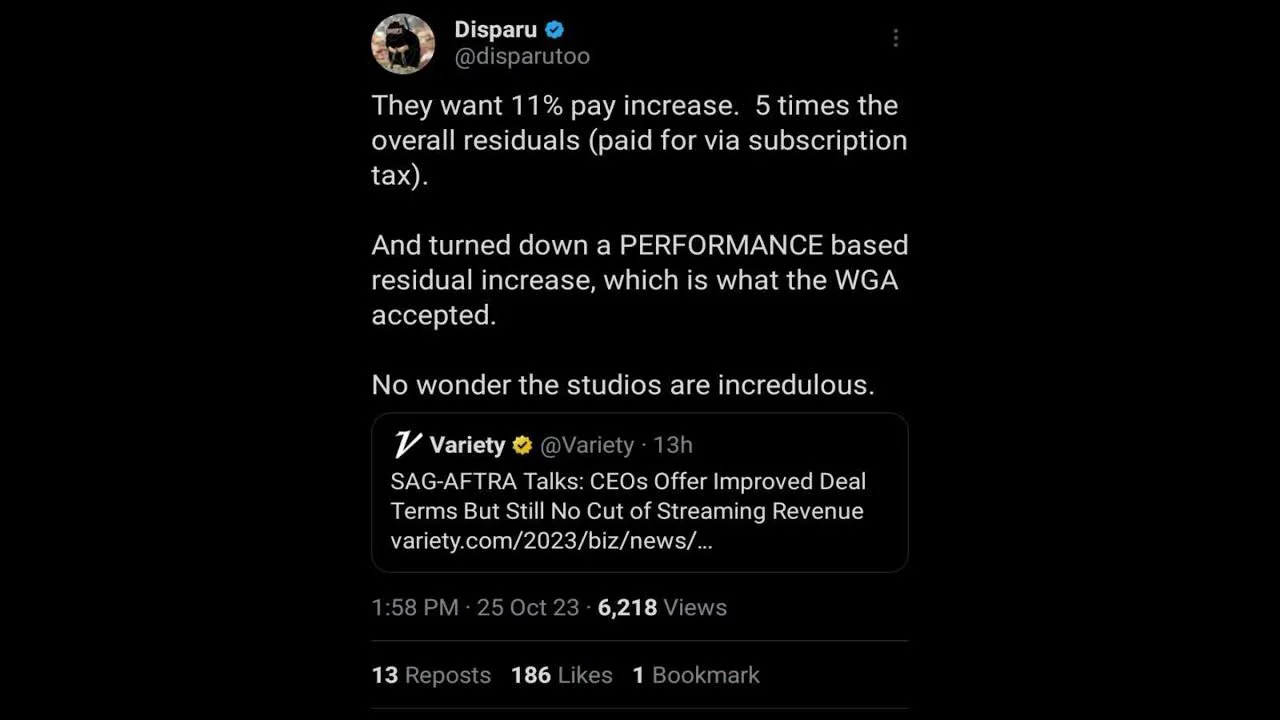This screenshot has width=1280, height=720.
Task: Show the 186 Likes list
Action: pos(561,675)
